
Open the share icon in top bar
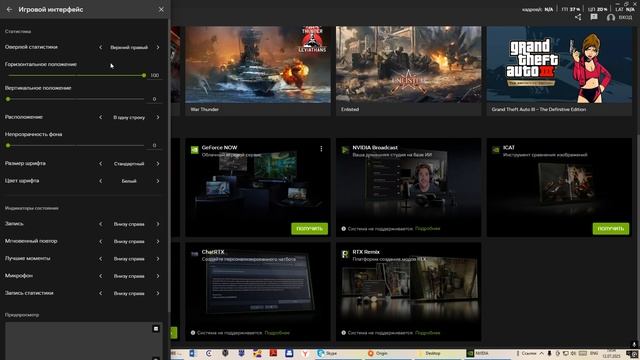[x=578, y=17]
